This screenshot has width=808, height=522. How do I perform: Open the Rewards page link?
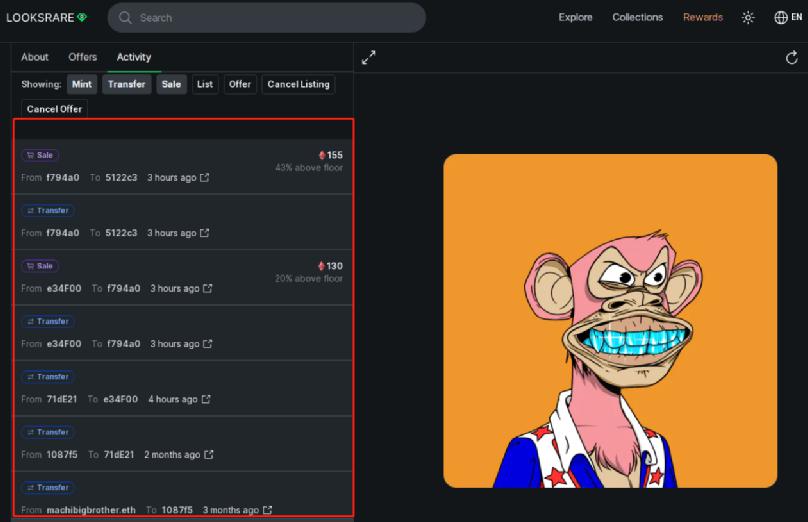[x=703, y=18]
